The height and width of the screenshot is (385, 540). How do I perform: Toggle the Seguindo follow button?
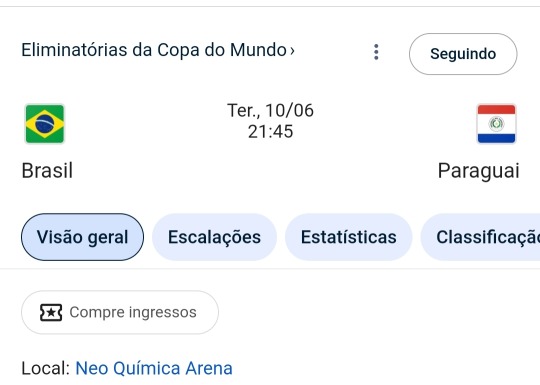463,54
